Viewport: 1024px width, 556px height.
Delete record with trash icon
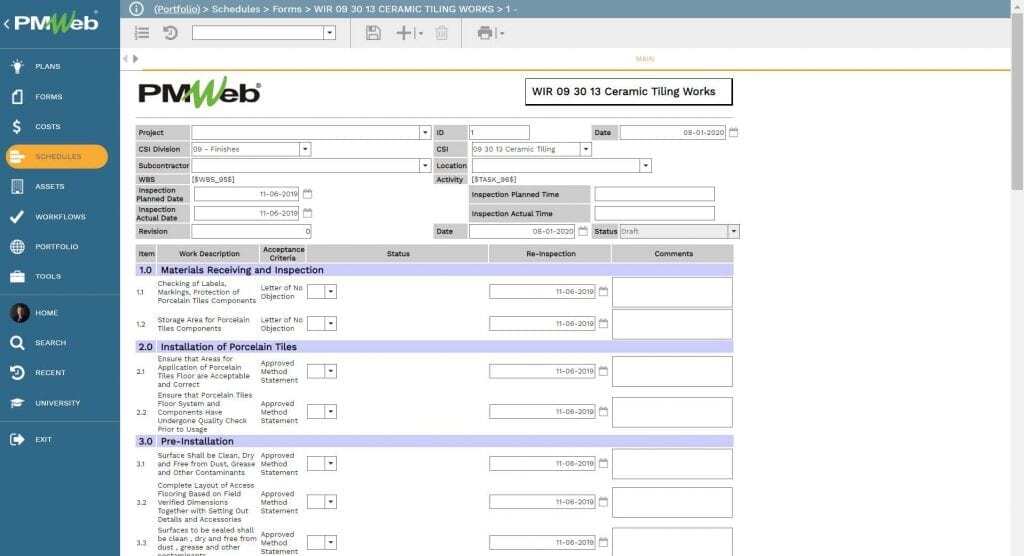[x=441, y=33]
